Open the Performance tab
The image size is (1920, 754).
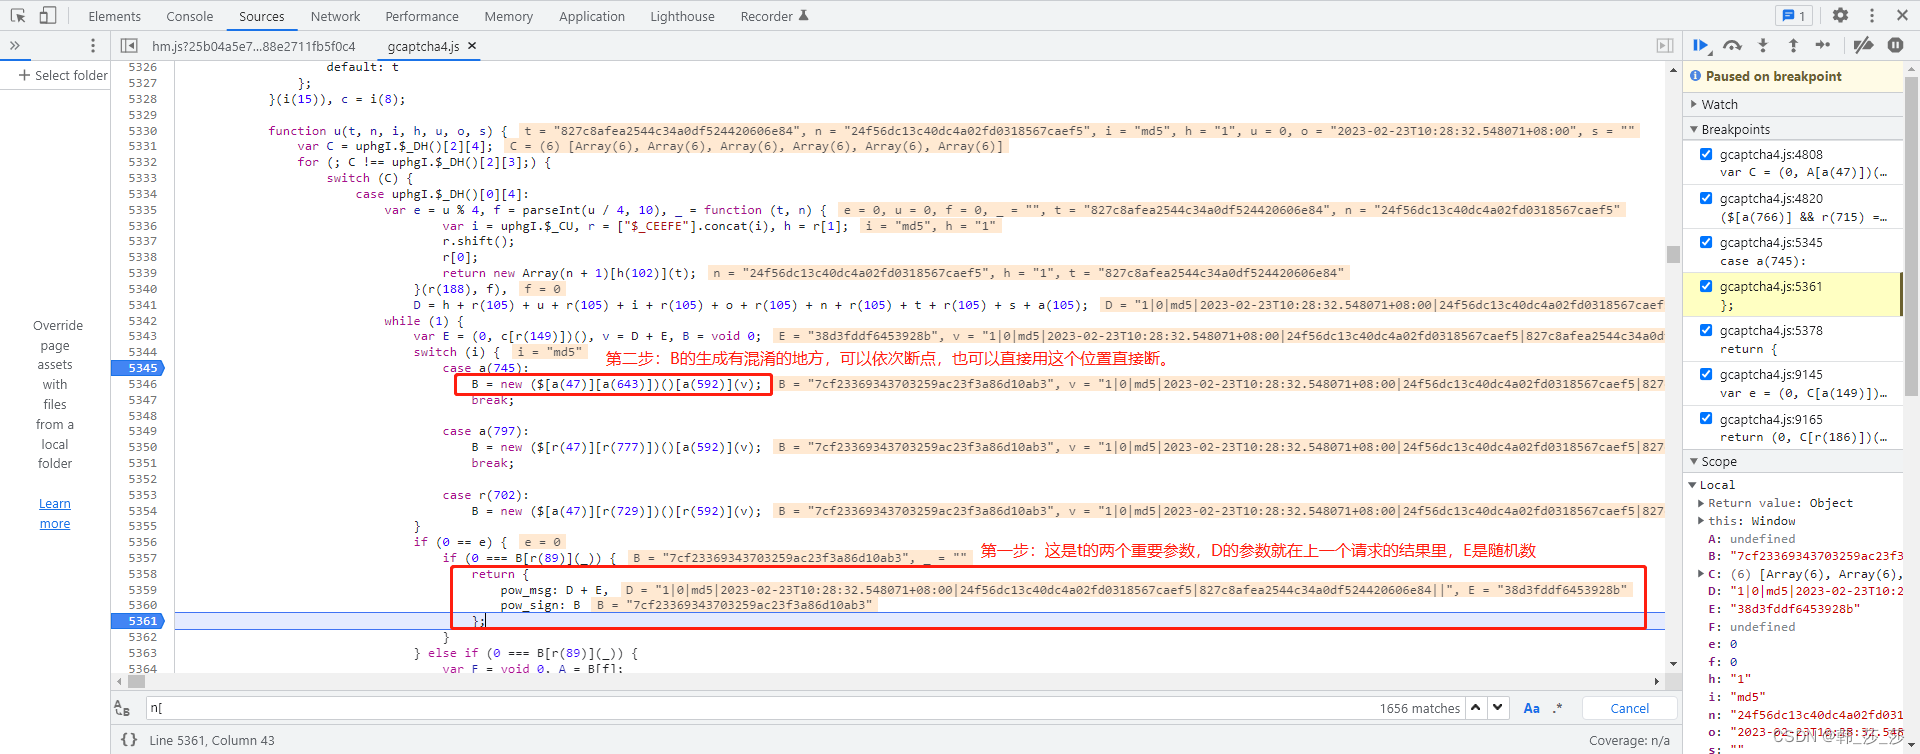tap(422, 16)
